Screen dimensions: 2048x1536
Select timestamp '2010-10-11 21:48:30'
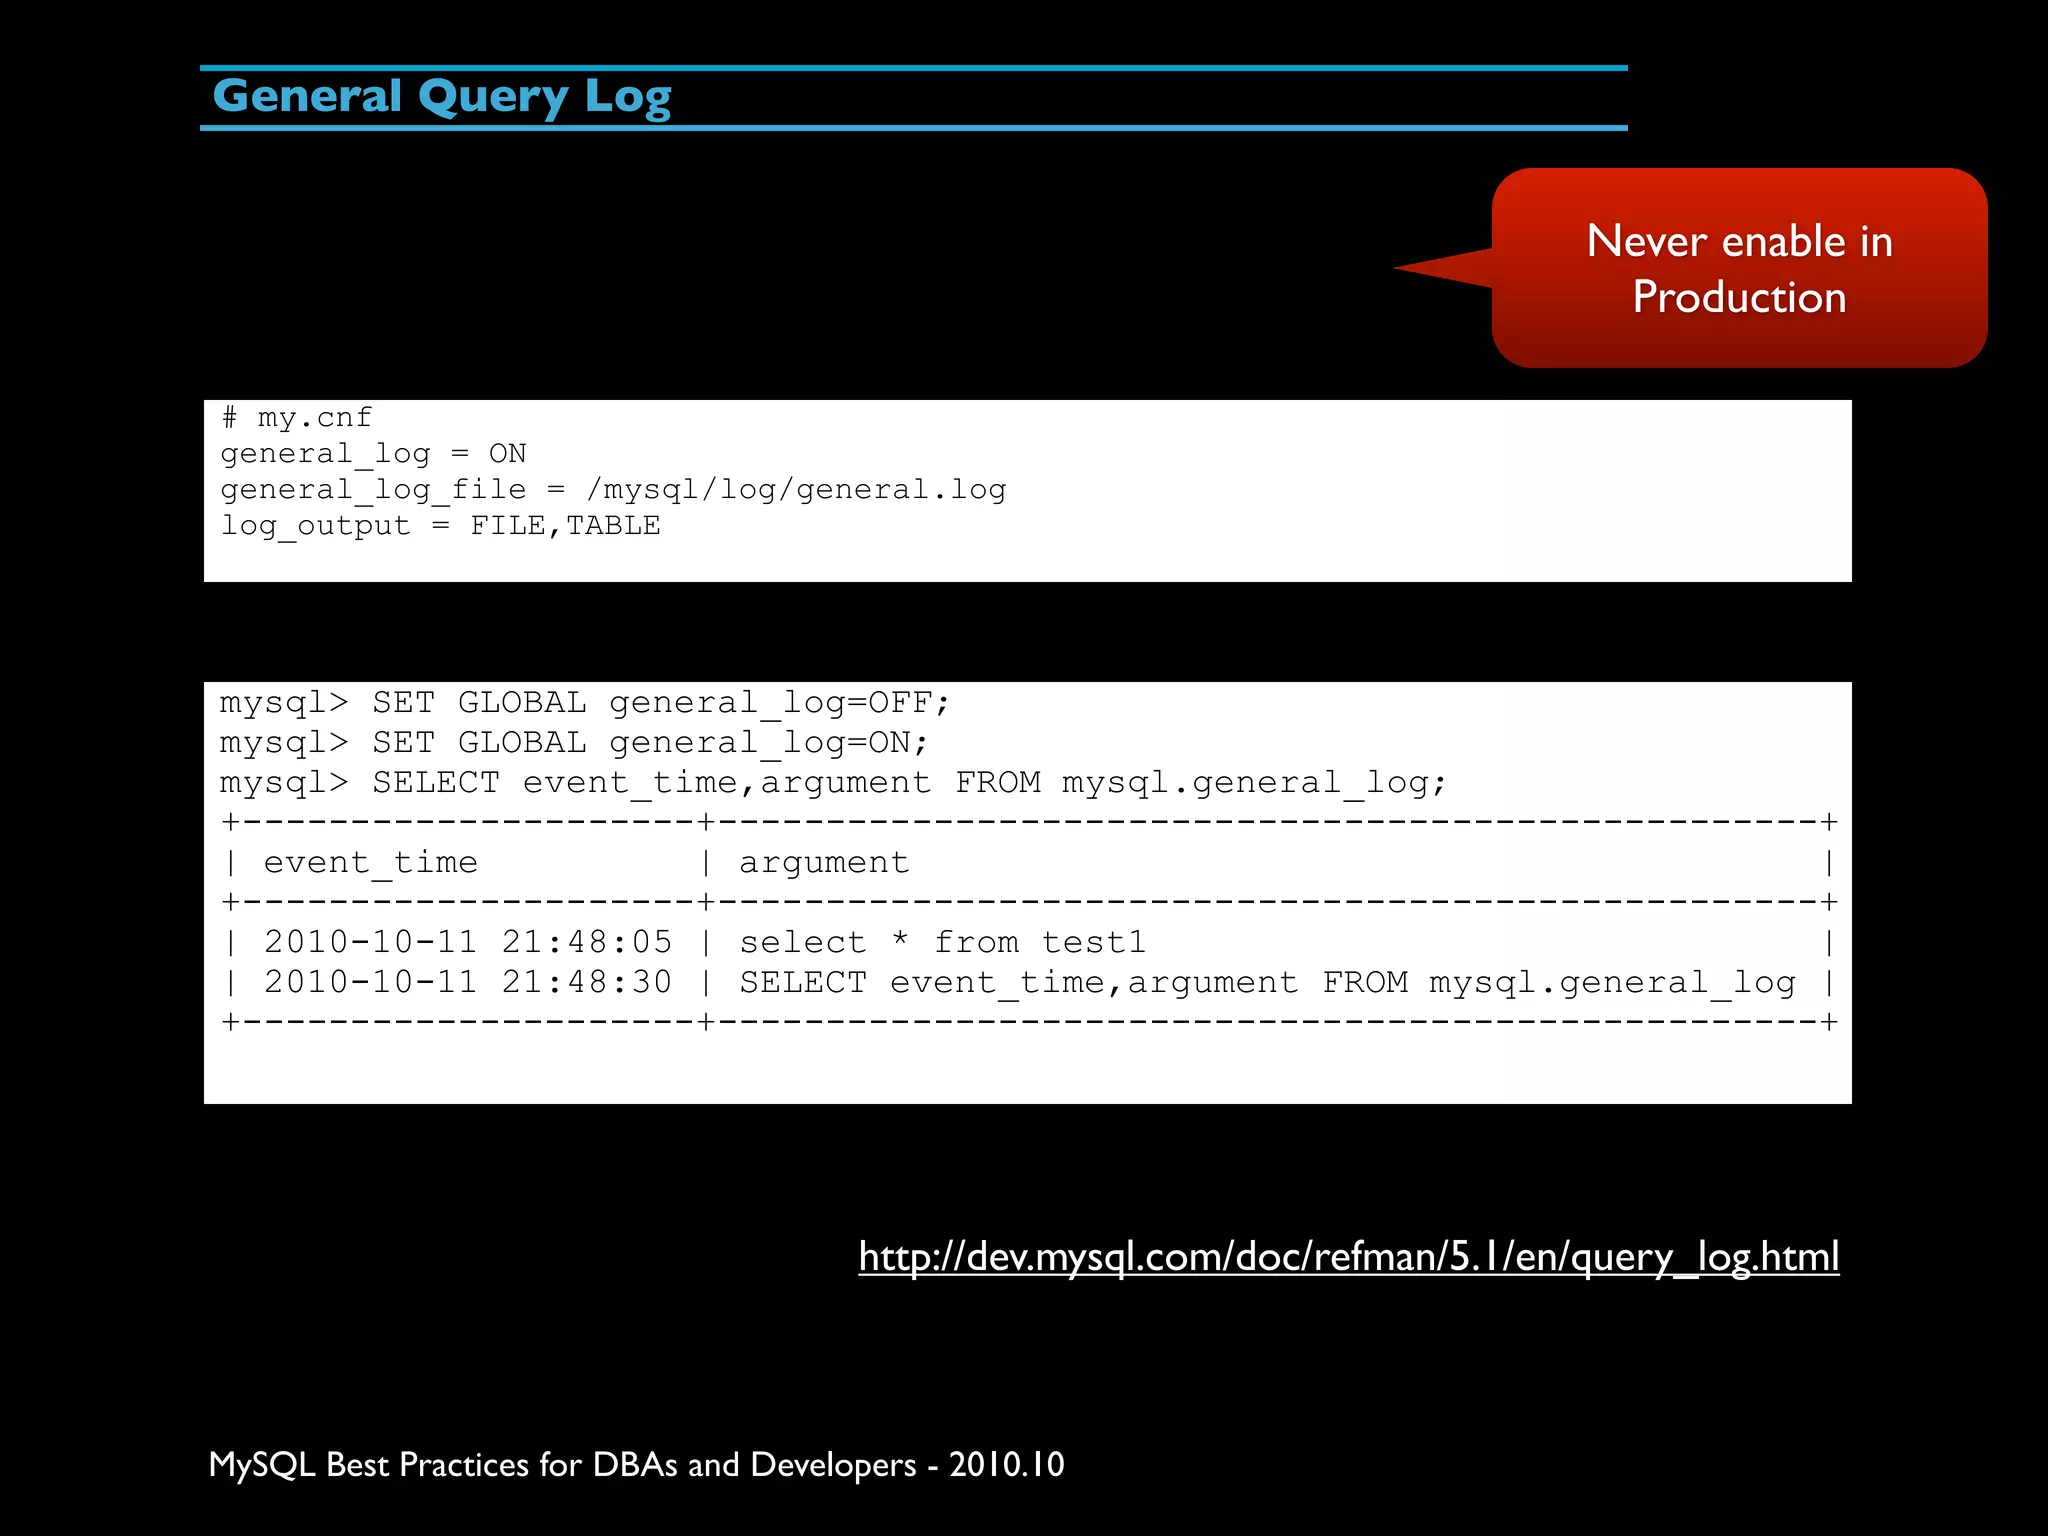click(468, 982)
